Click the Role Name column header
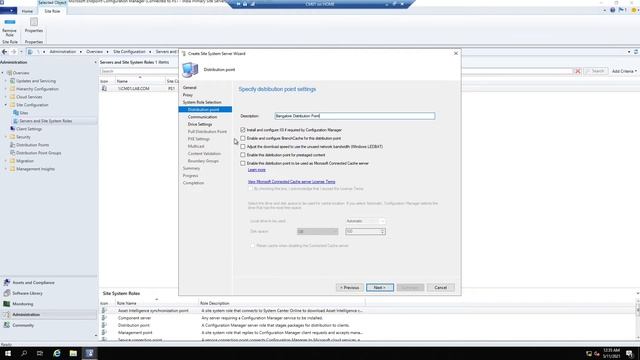This screenshot has height=360, width=640. click(127, 303)
